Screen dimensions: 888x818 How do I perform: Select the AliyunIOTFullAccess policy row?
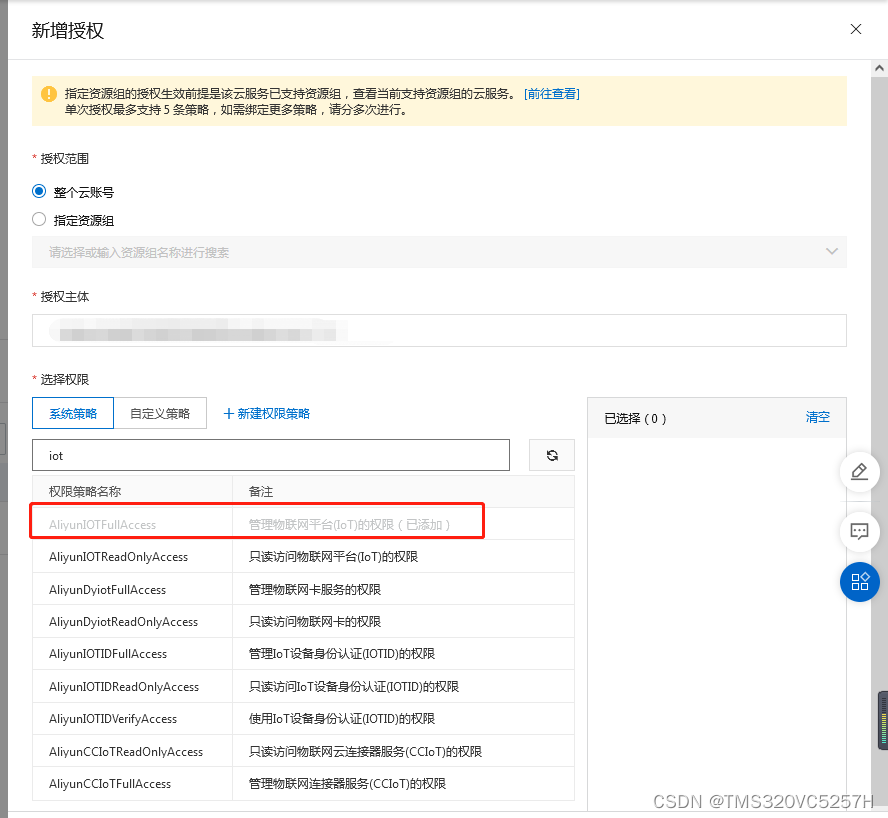click(x=303, y=524)
